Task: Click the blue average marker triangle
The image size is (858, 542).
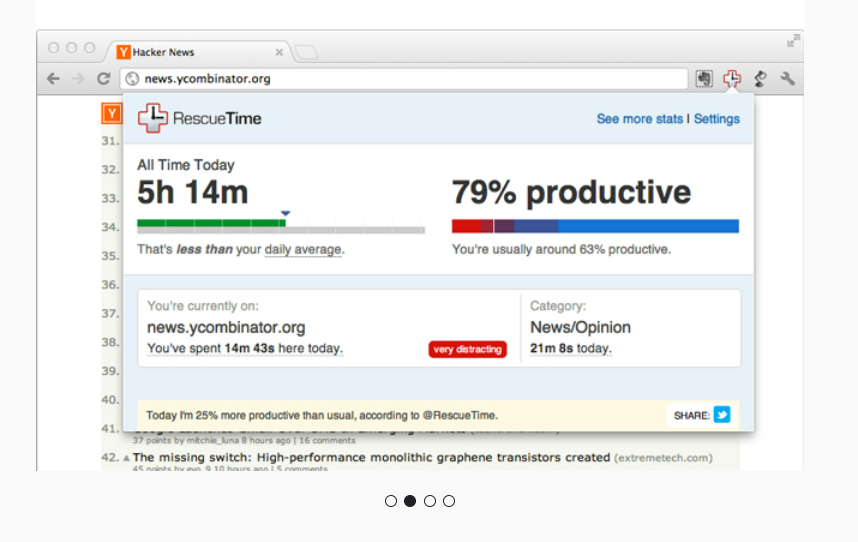Action: (285, 213)
